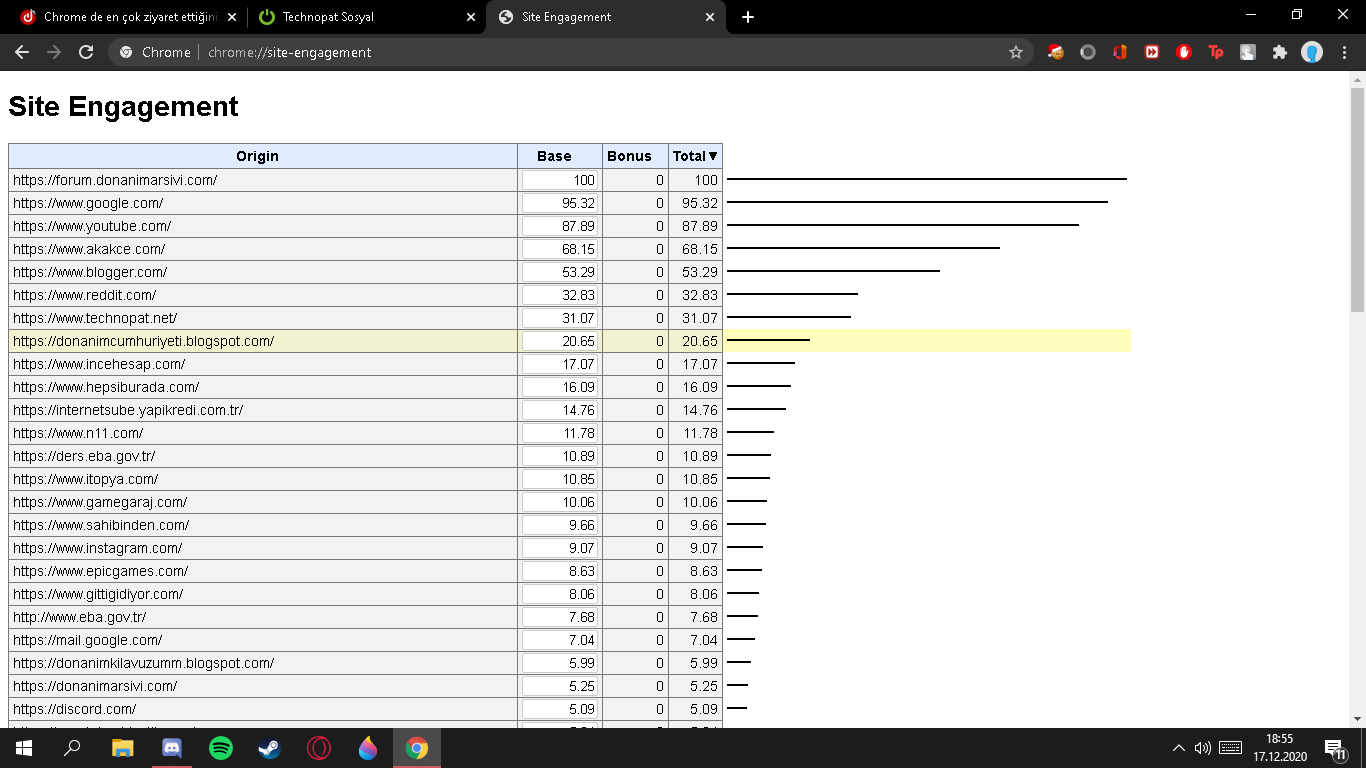1366x768 pixels.
Task: Click the https://internetsube.yapikredi.com.tr/ origin cell
Action: tap(263, 410)
